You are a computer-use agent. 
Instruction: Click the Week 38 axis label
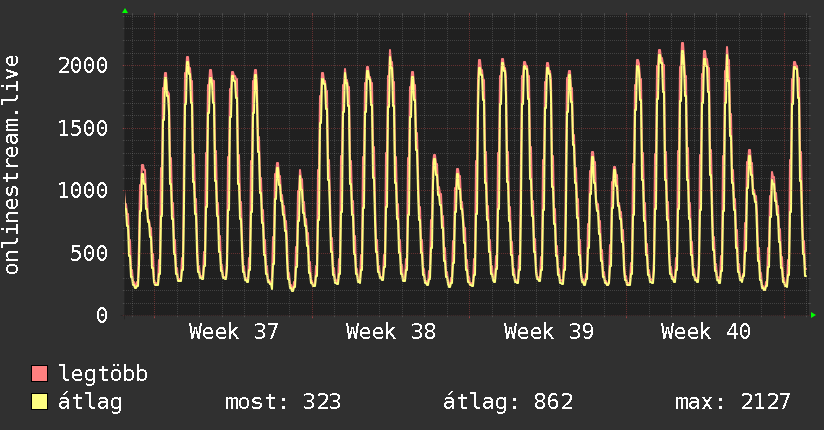391,332
